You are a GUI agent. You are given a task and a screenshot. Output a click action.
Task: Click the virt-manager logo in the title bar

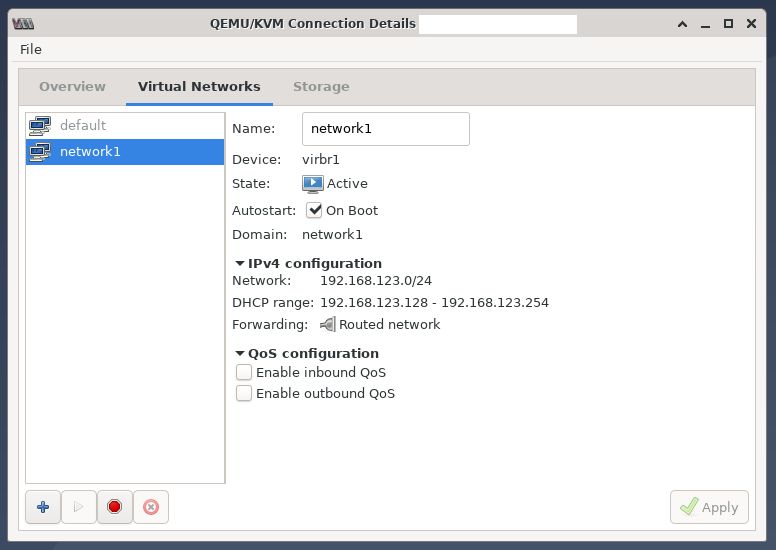(x=23, y=23)
